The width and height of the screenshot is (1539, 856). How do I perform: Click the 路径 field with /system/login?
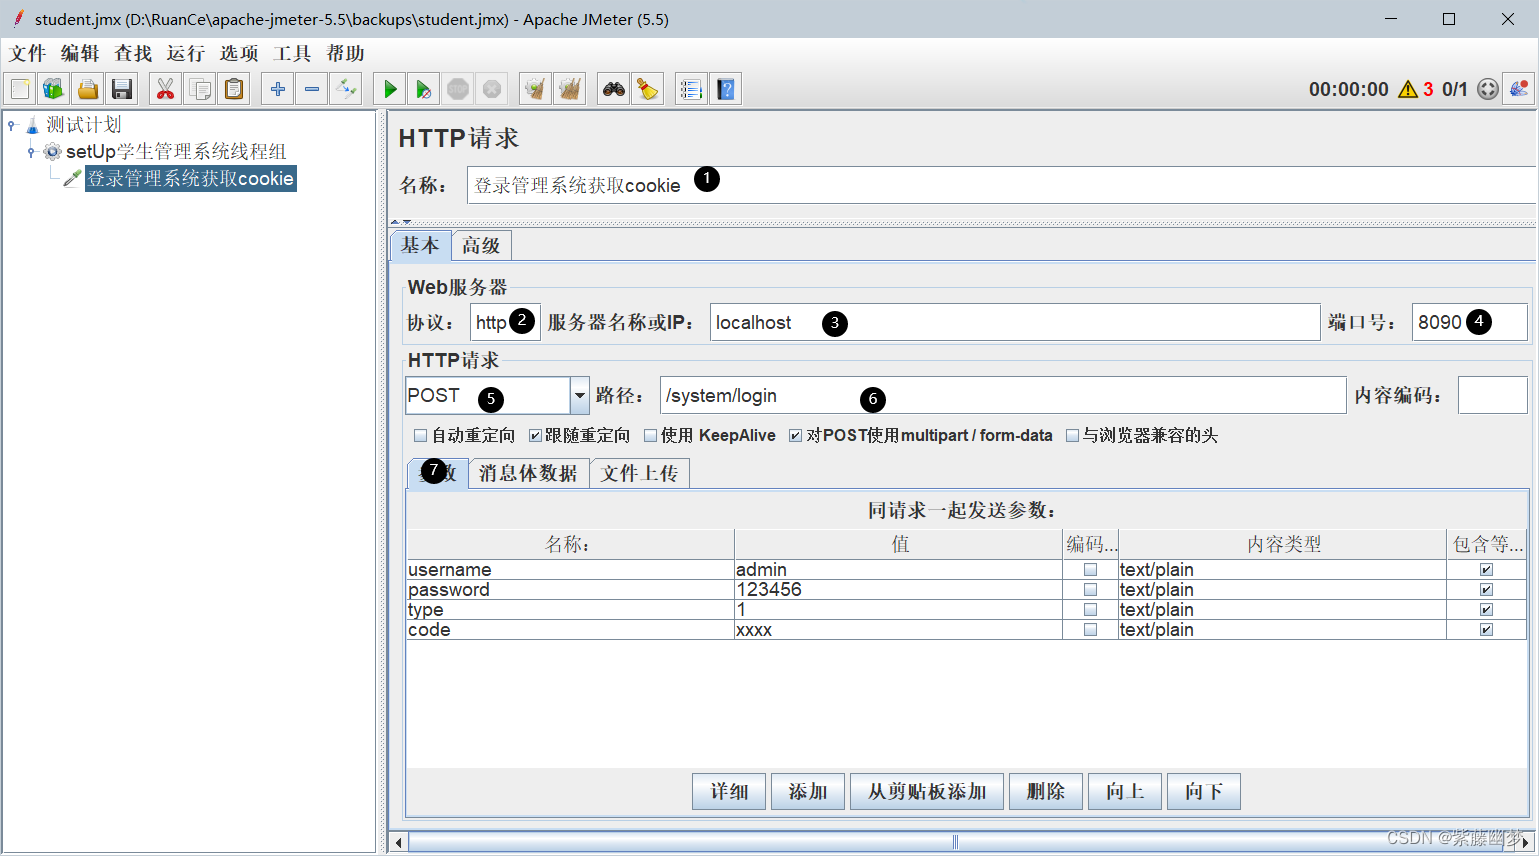point(1003,395)
